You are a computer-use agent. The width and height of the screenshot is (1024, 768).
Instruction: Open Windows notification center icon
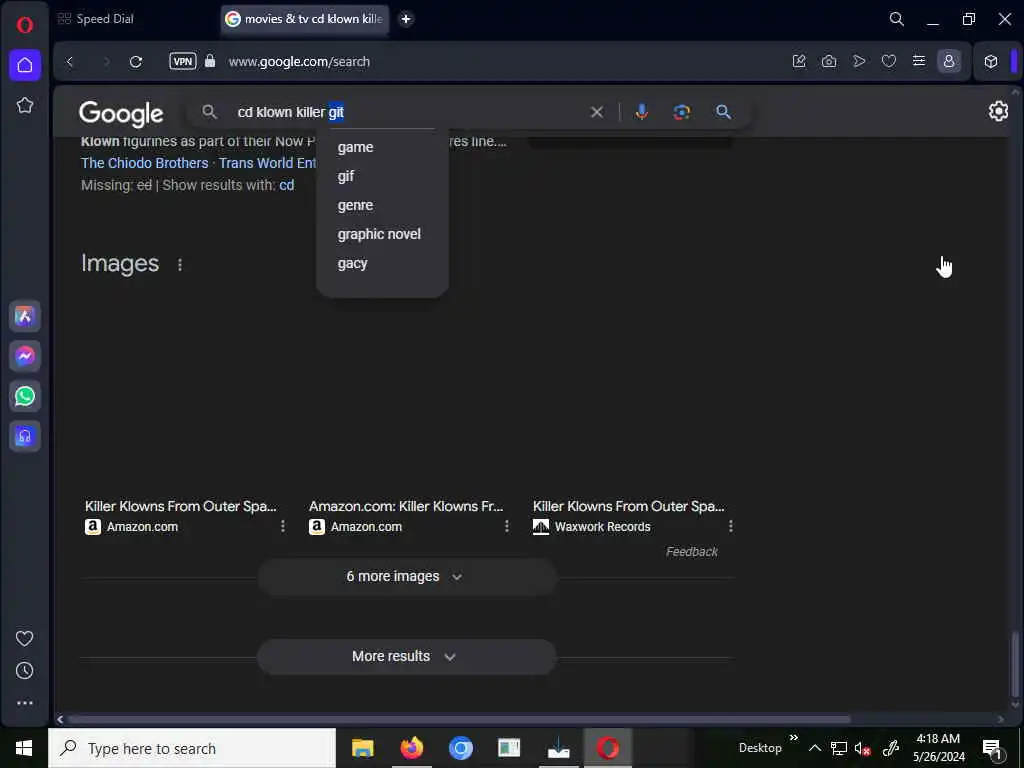pyautogui.click(x=992, y=748)
